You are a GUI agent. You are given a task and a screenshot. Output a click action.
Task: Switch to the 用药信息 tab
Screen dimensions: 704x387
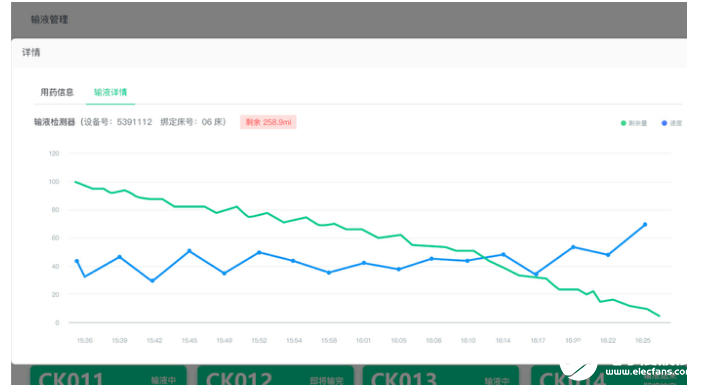pyautogui.click(x=57, y=92)
